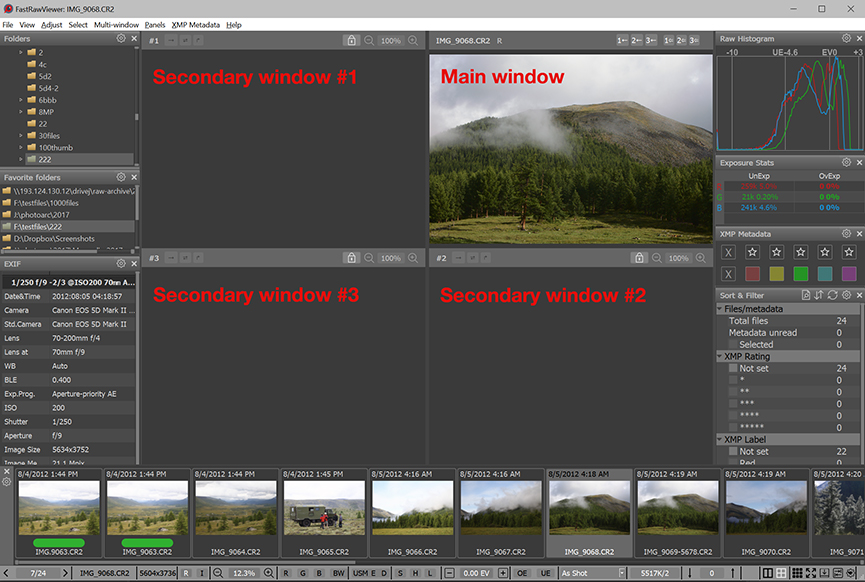
Task: Open the Multi-window menu
Action: (116, 24)
